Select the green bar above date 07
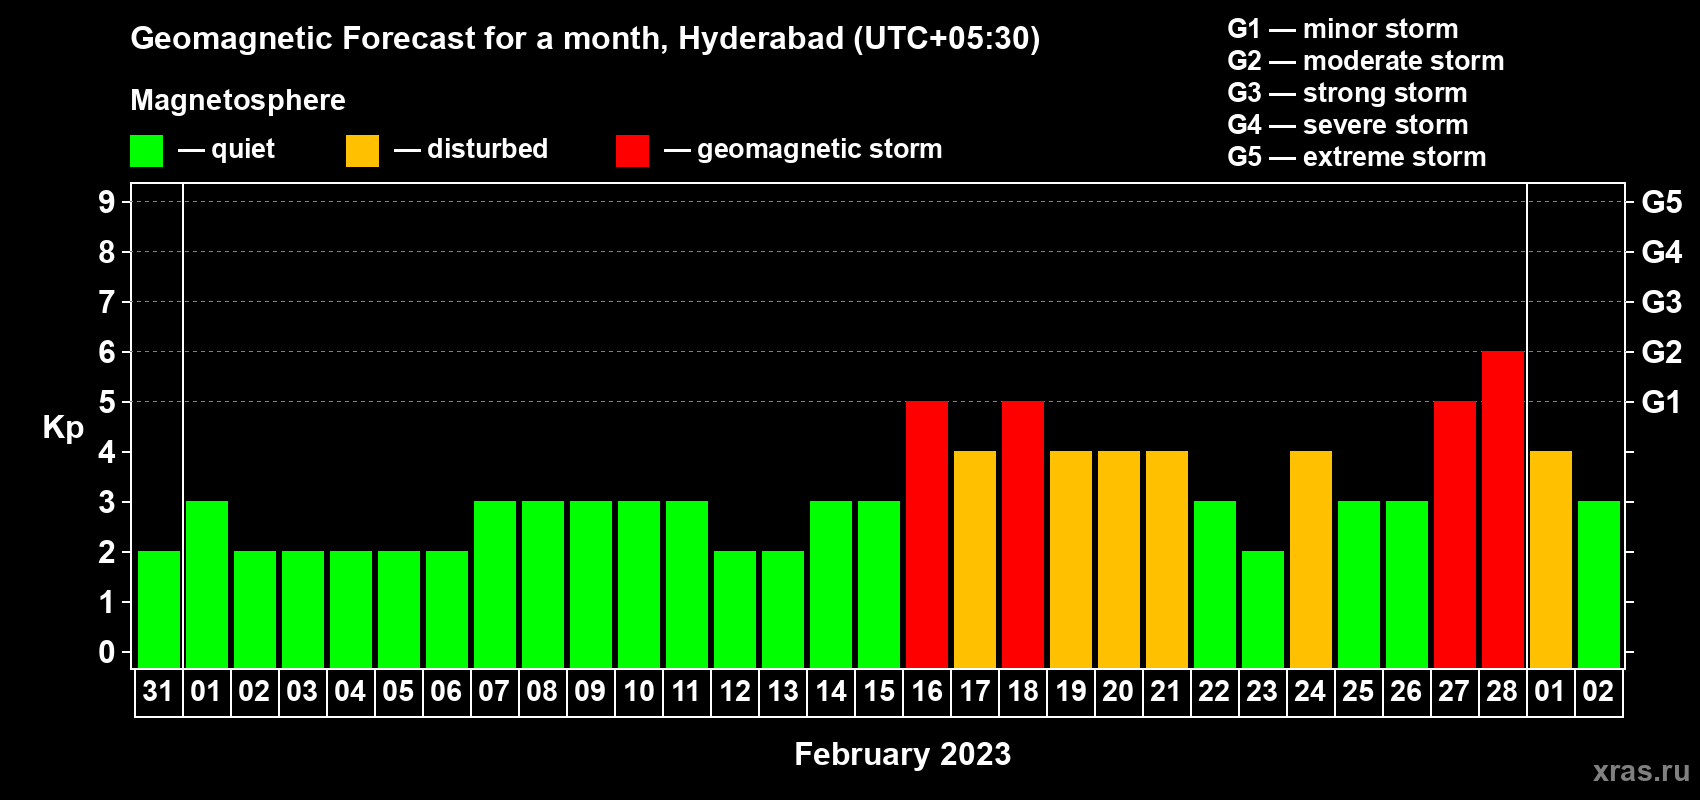This screenshot has height=800, width=1700. [495, 584]
